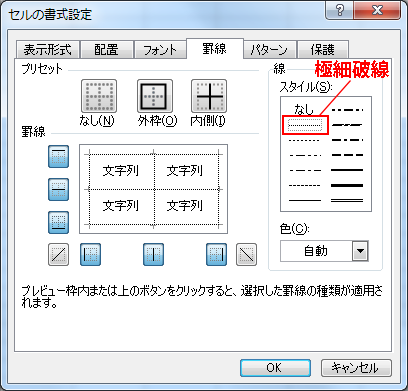This screenshot has height=391, width=408.
Task: Choose the medium dashed line style
Action: coord(347,155)
